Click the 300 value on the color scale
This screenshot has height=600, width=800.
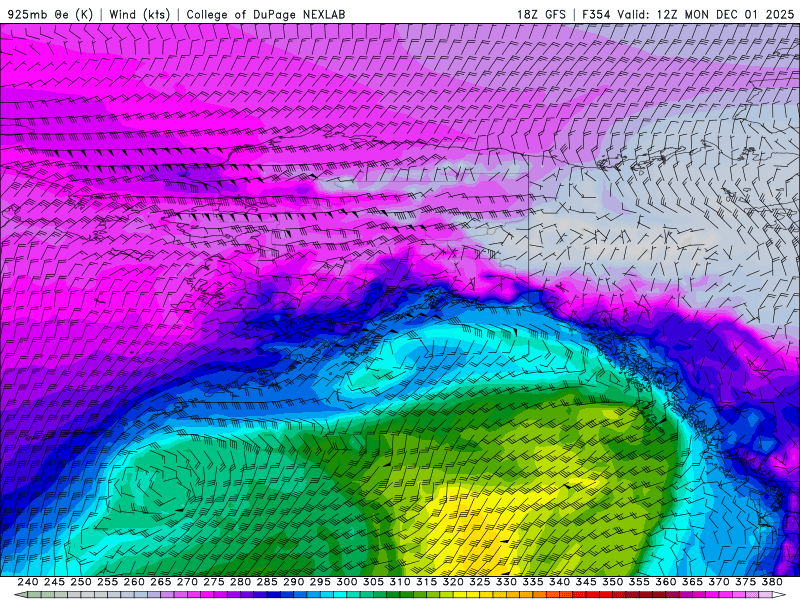[346, 582]
